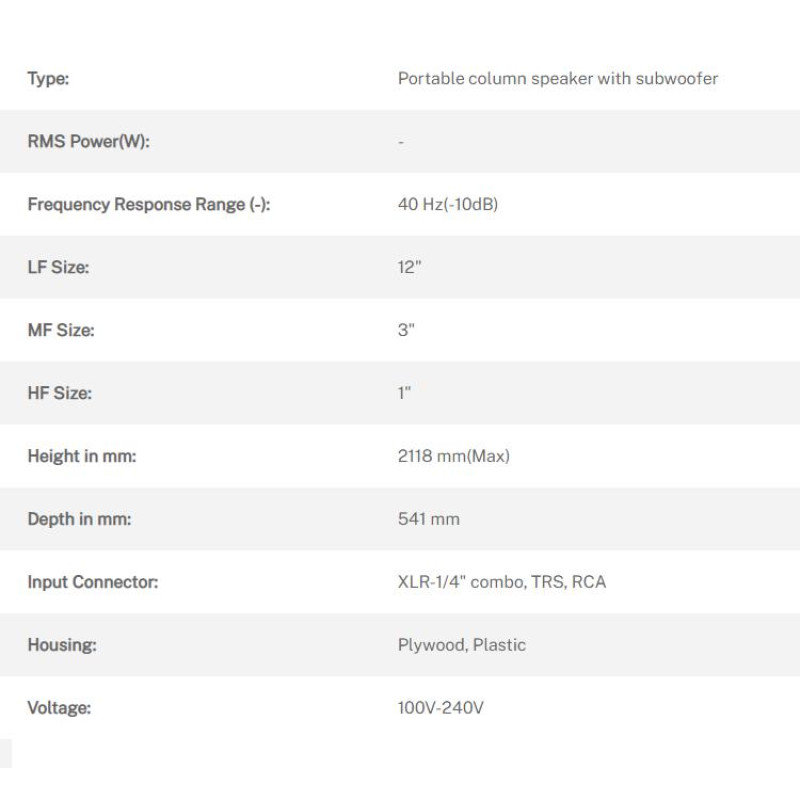Click the 'Housing:' label

point(62,645)
